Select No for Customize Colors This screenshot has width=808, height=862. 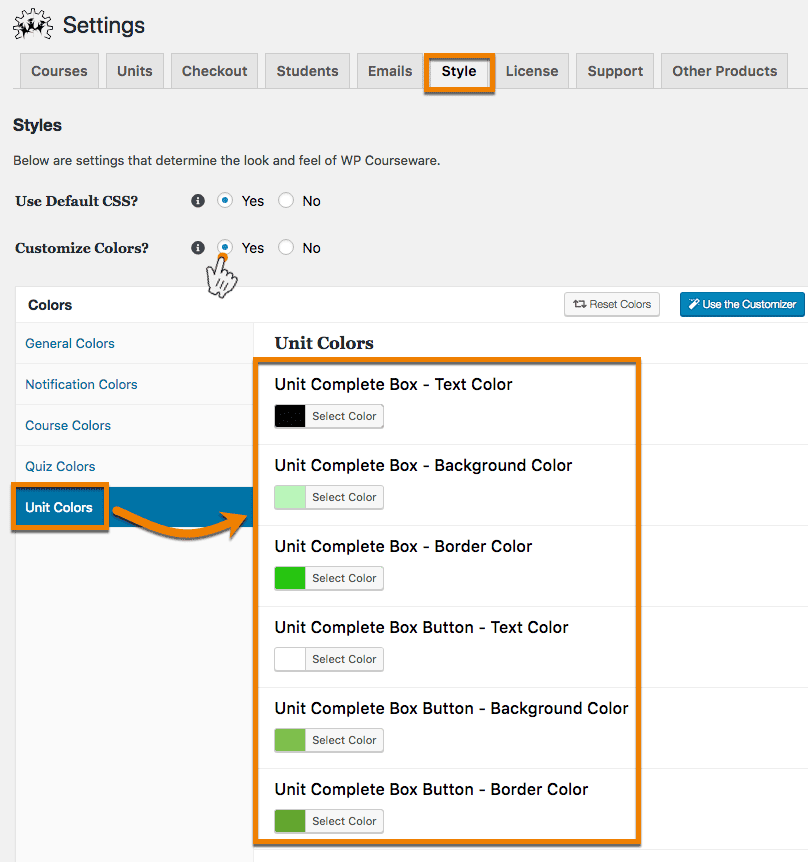[x=286, y=247]
